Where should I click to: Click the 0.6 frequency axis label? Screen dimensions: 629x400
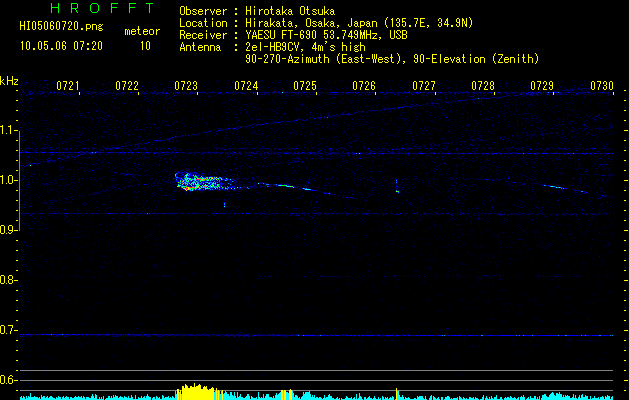coord(9,380)
